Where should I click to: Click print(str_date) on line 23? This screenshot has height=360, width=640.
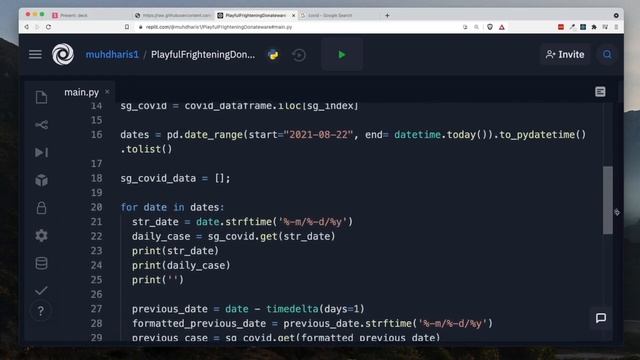coord(176,251)
